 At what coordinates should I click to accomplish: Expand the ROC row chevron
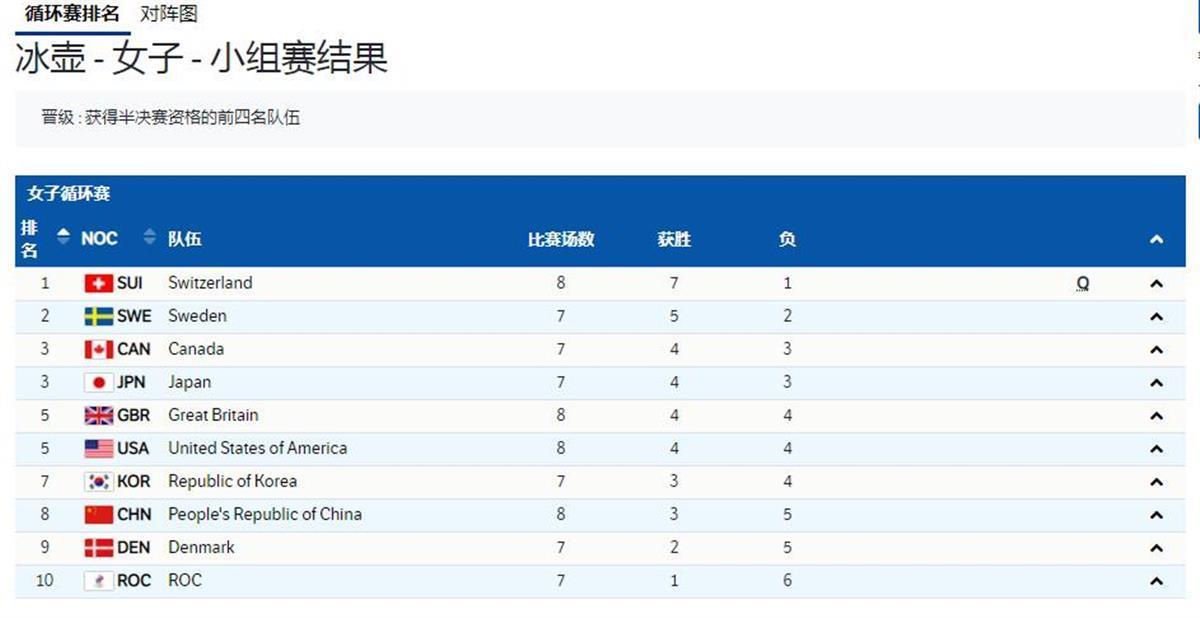(1156, 581)
